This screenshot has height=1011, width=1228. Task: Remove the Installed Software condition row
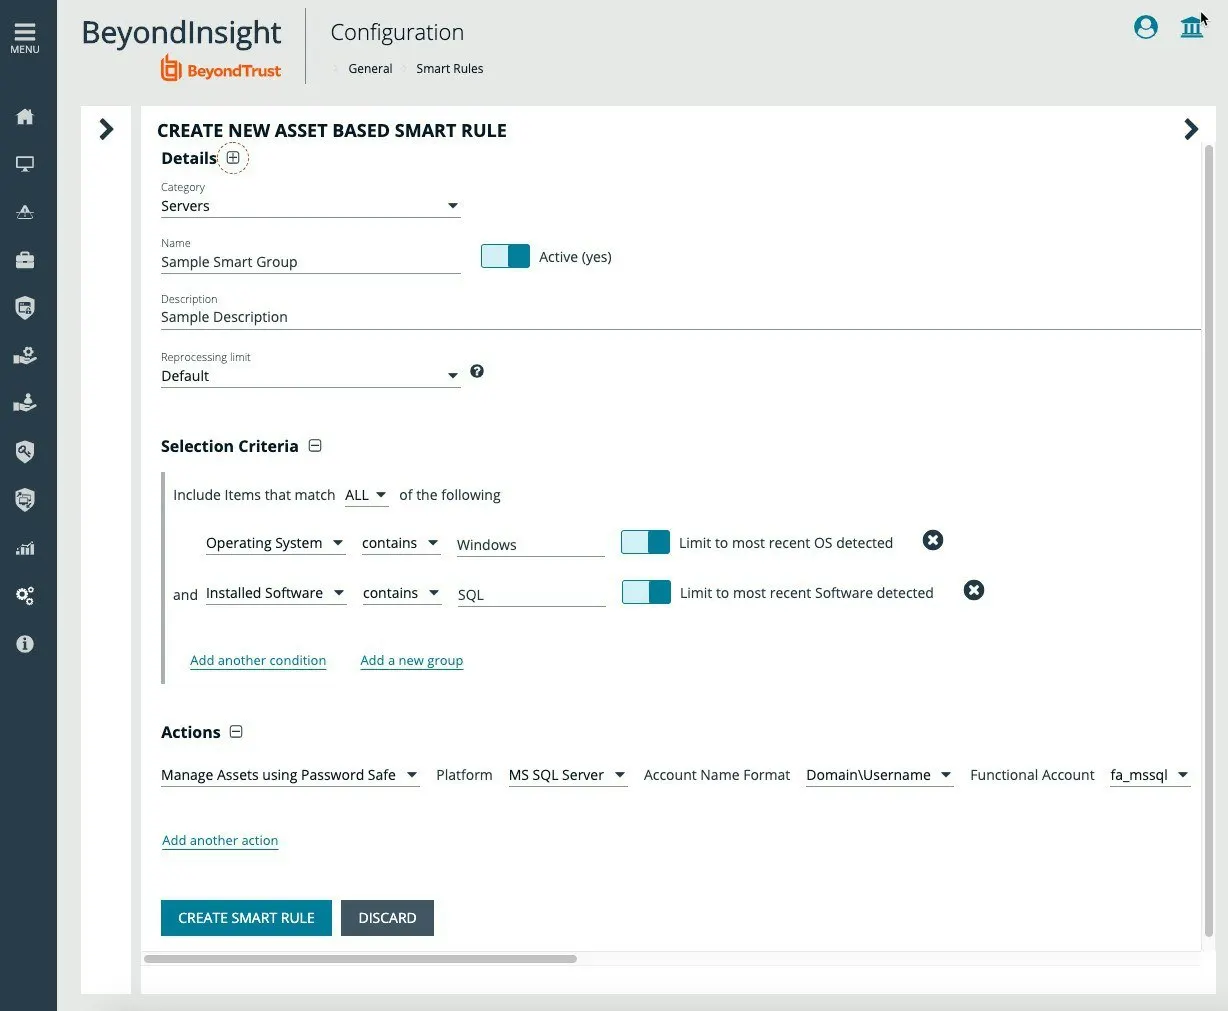click(974, 590)
